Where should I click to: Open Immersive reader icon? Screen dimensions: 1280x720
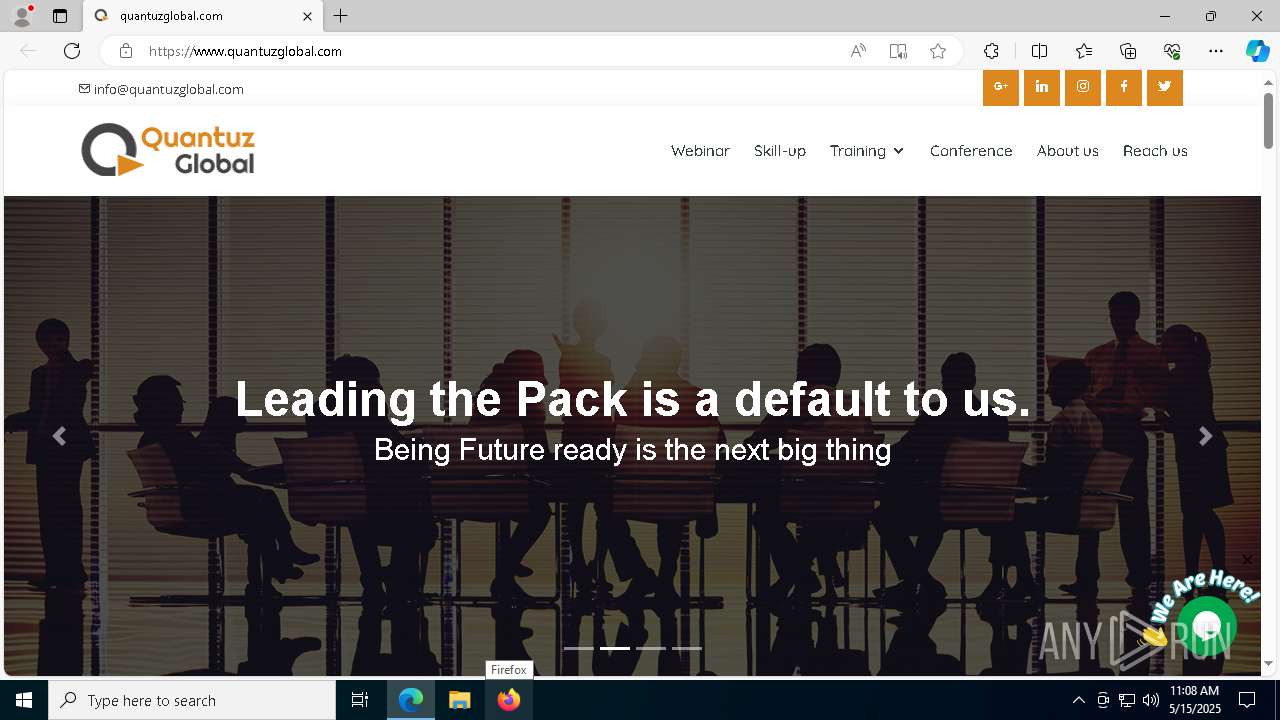898,51
